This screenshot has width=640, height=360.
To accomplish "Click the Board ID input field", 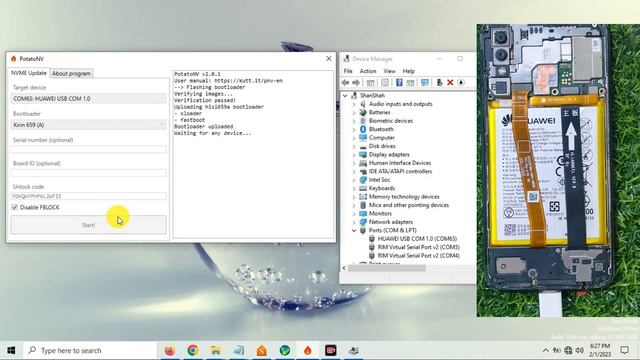I will (x=88, y=173).
